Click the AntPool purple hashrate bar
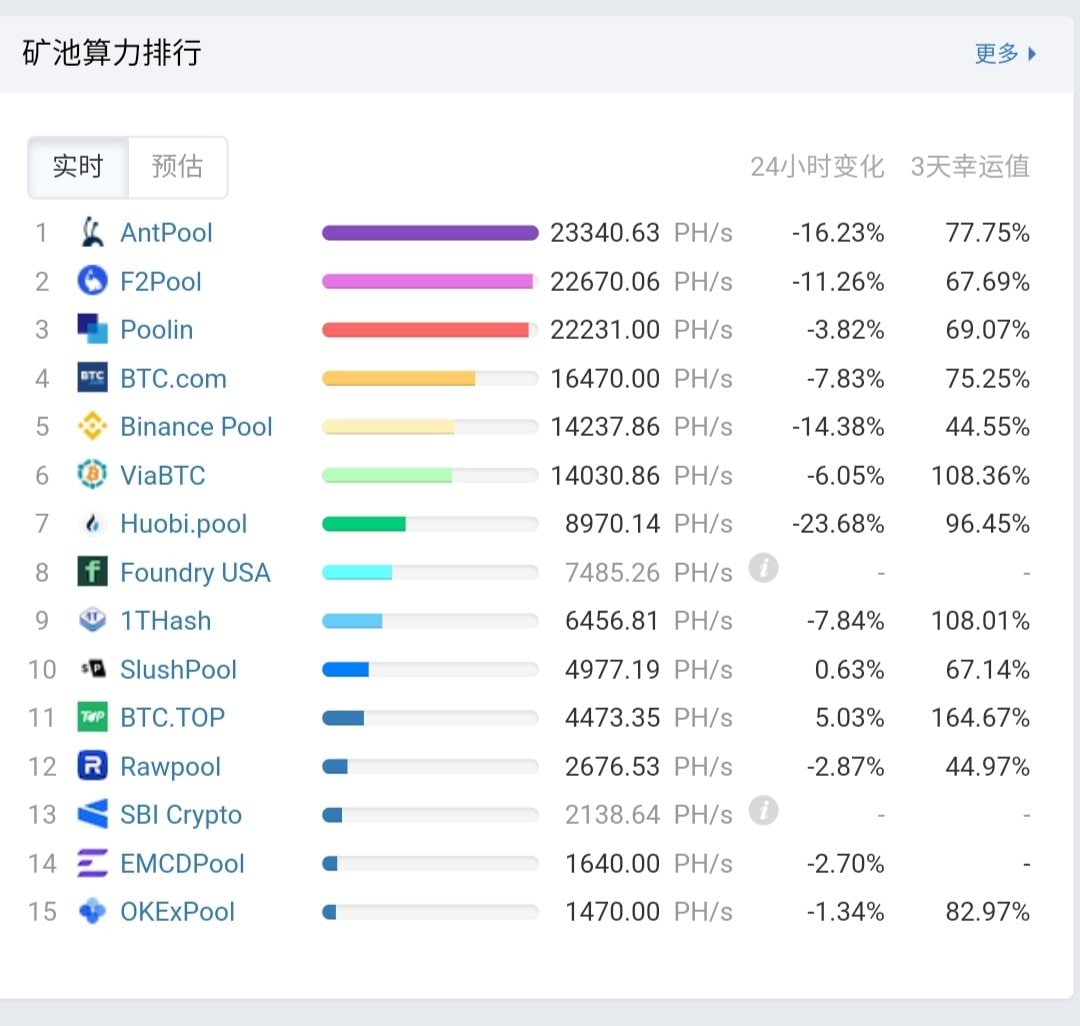Image resolution: width=1080 pixels, height=1026 pixels. [x=430, y=233]
